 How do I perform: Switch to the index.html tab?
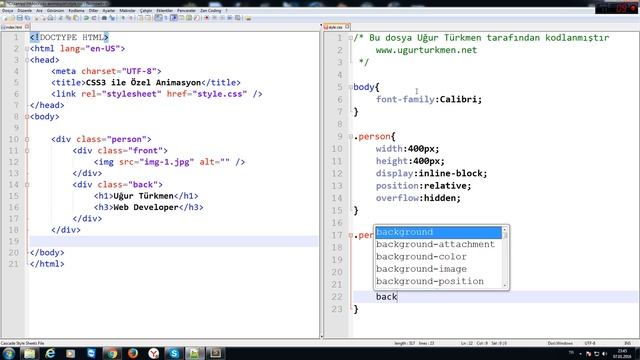[x=13, y=27]
